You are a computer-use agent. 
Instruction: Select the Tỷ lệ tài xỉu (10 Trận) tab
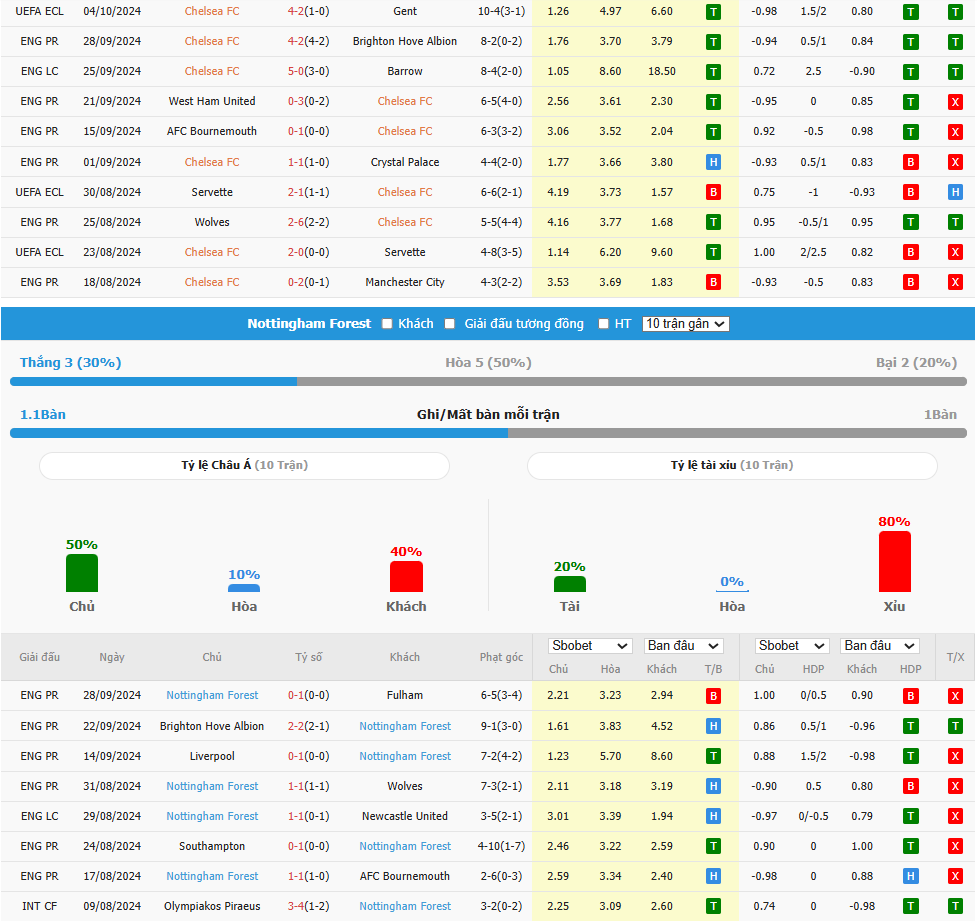(x=732, y=465)
